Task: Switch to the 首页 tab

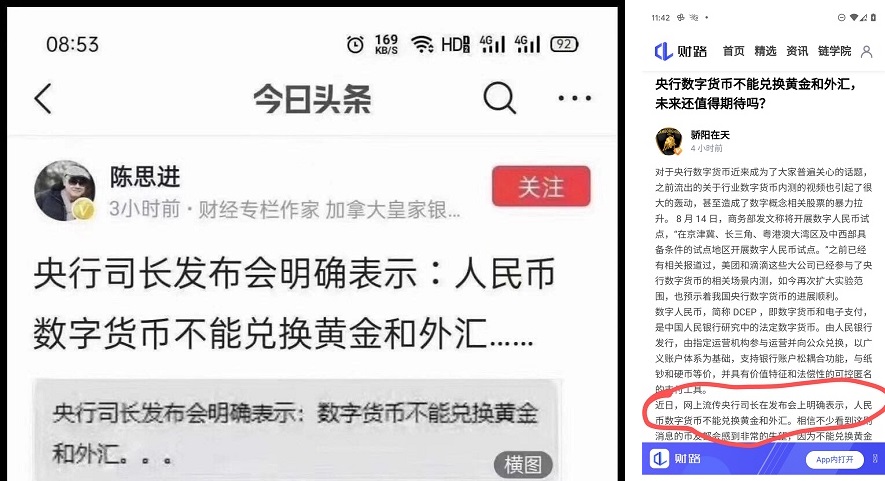Action: tap(733, 51)
